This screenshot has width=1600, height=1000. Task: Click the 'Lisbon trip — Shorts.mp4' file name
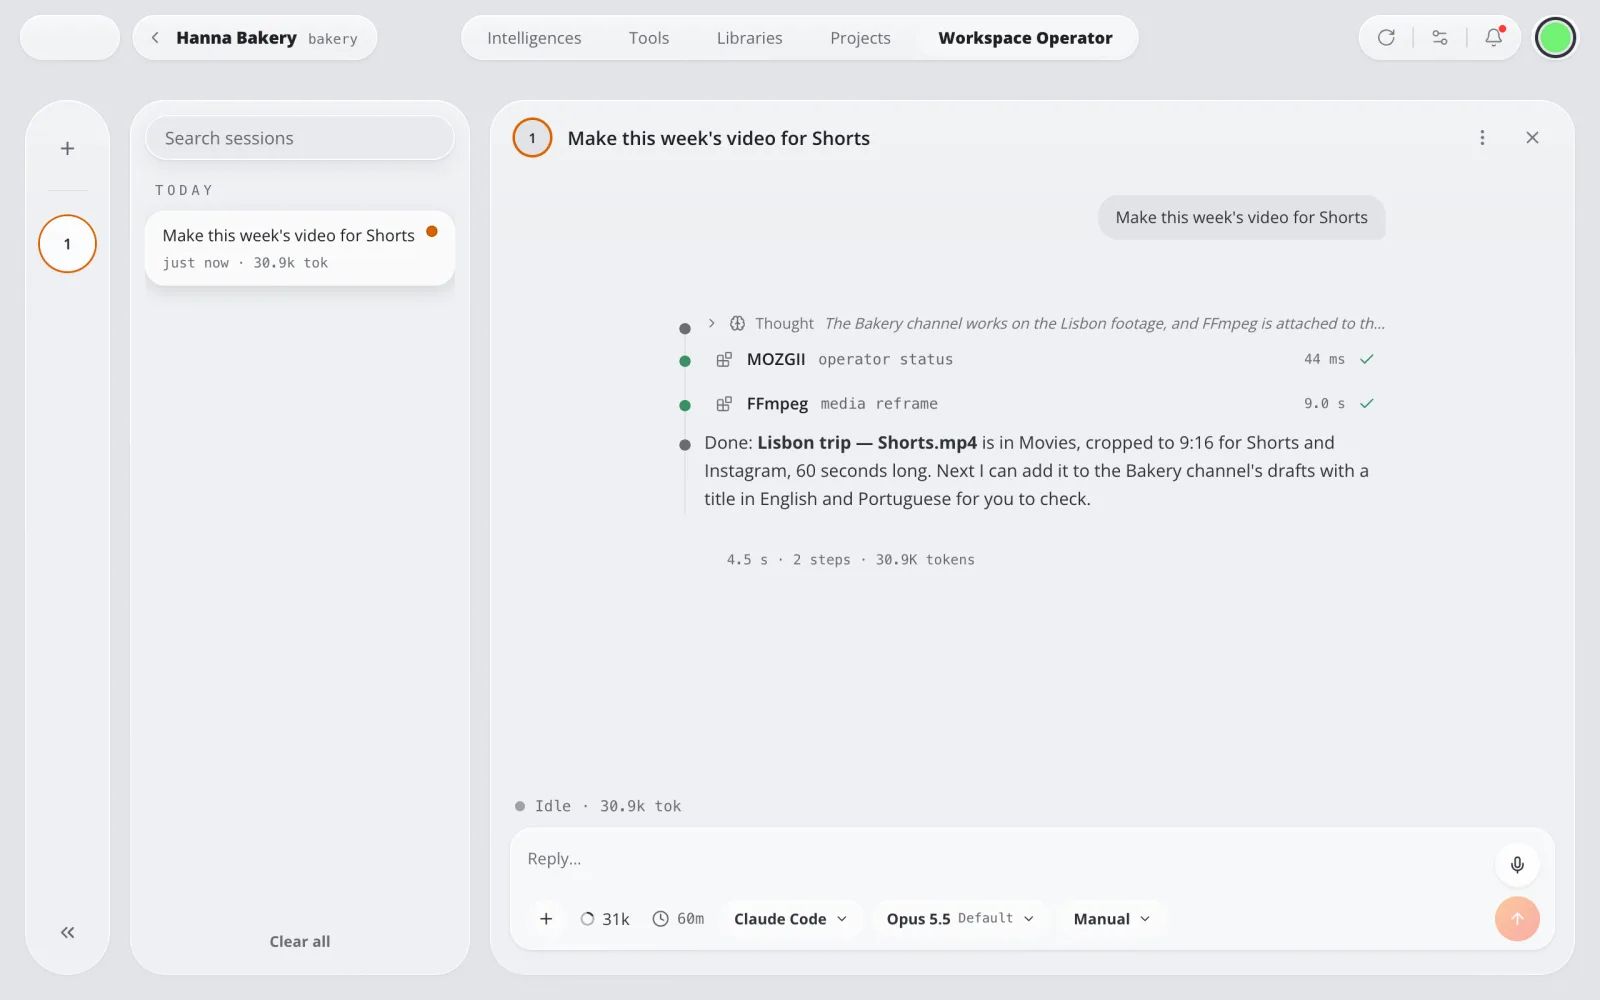pyautogui.click(x=867, y=442)
